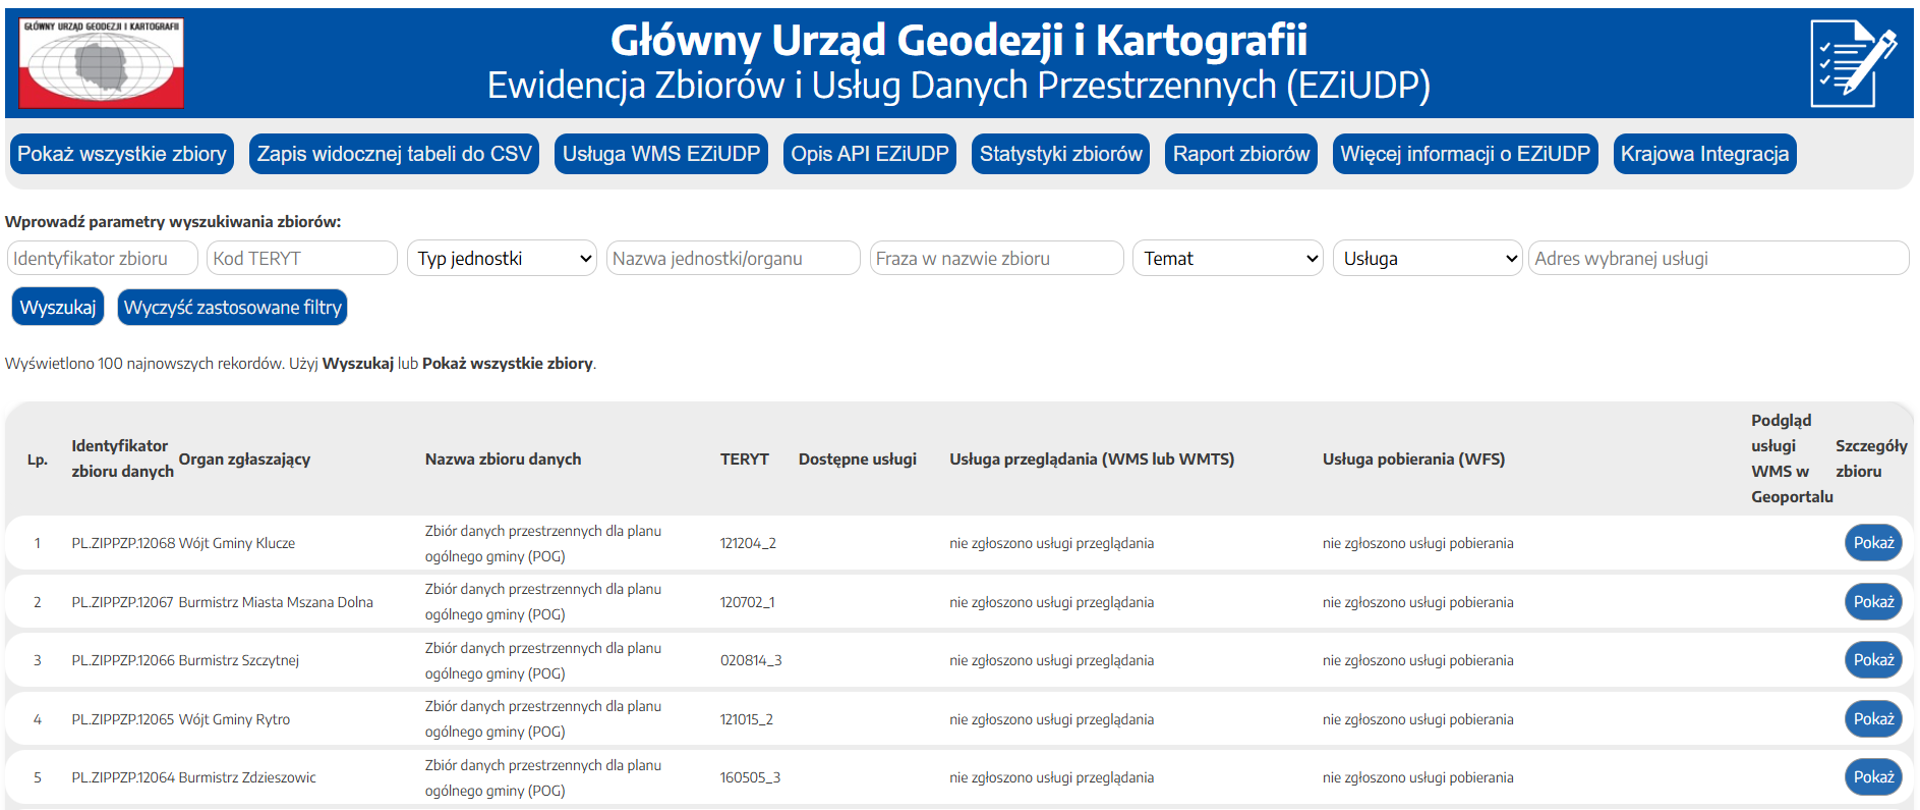Screen dimensions: 1920x810
Task: Click the Identyfikator zbioru danych column header
Action: point(122,458)
